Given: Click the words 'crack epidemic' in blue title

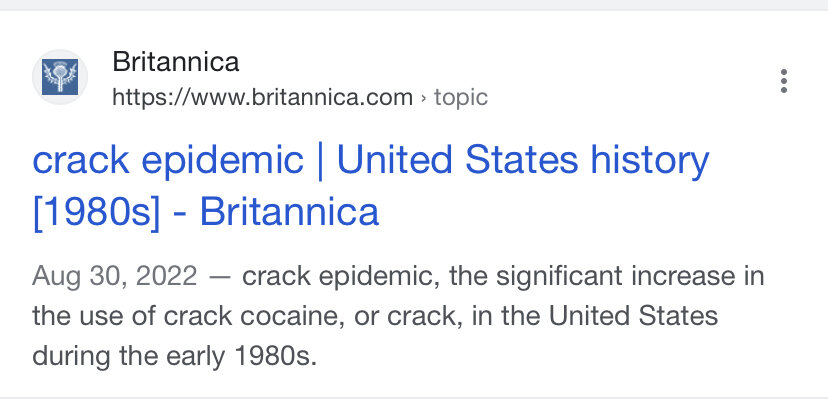Looking at the screenshot, I should tap(168, 160).
